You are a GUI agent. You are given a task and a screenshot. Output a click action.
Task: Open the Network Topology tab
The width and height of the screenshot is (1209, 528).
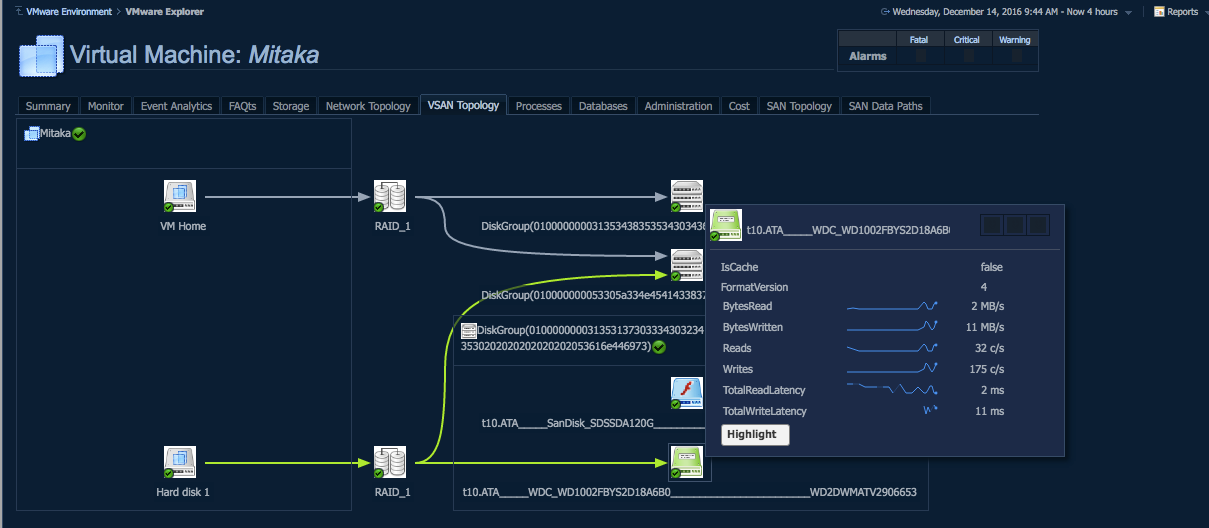pos(368,106)
